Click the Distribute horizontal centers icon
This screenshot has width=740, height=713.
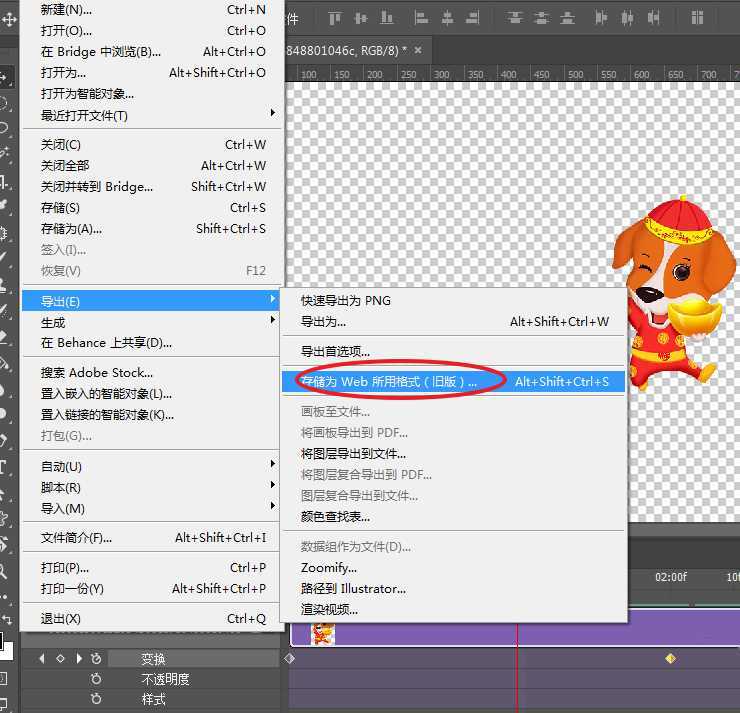pyautogui.click(x=627, y=18)
